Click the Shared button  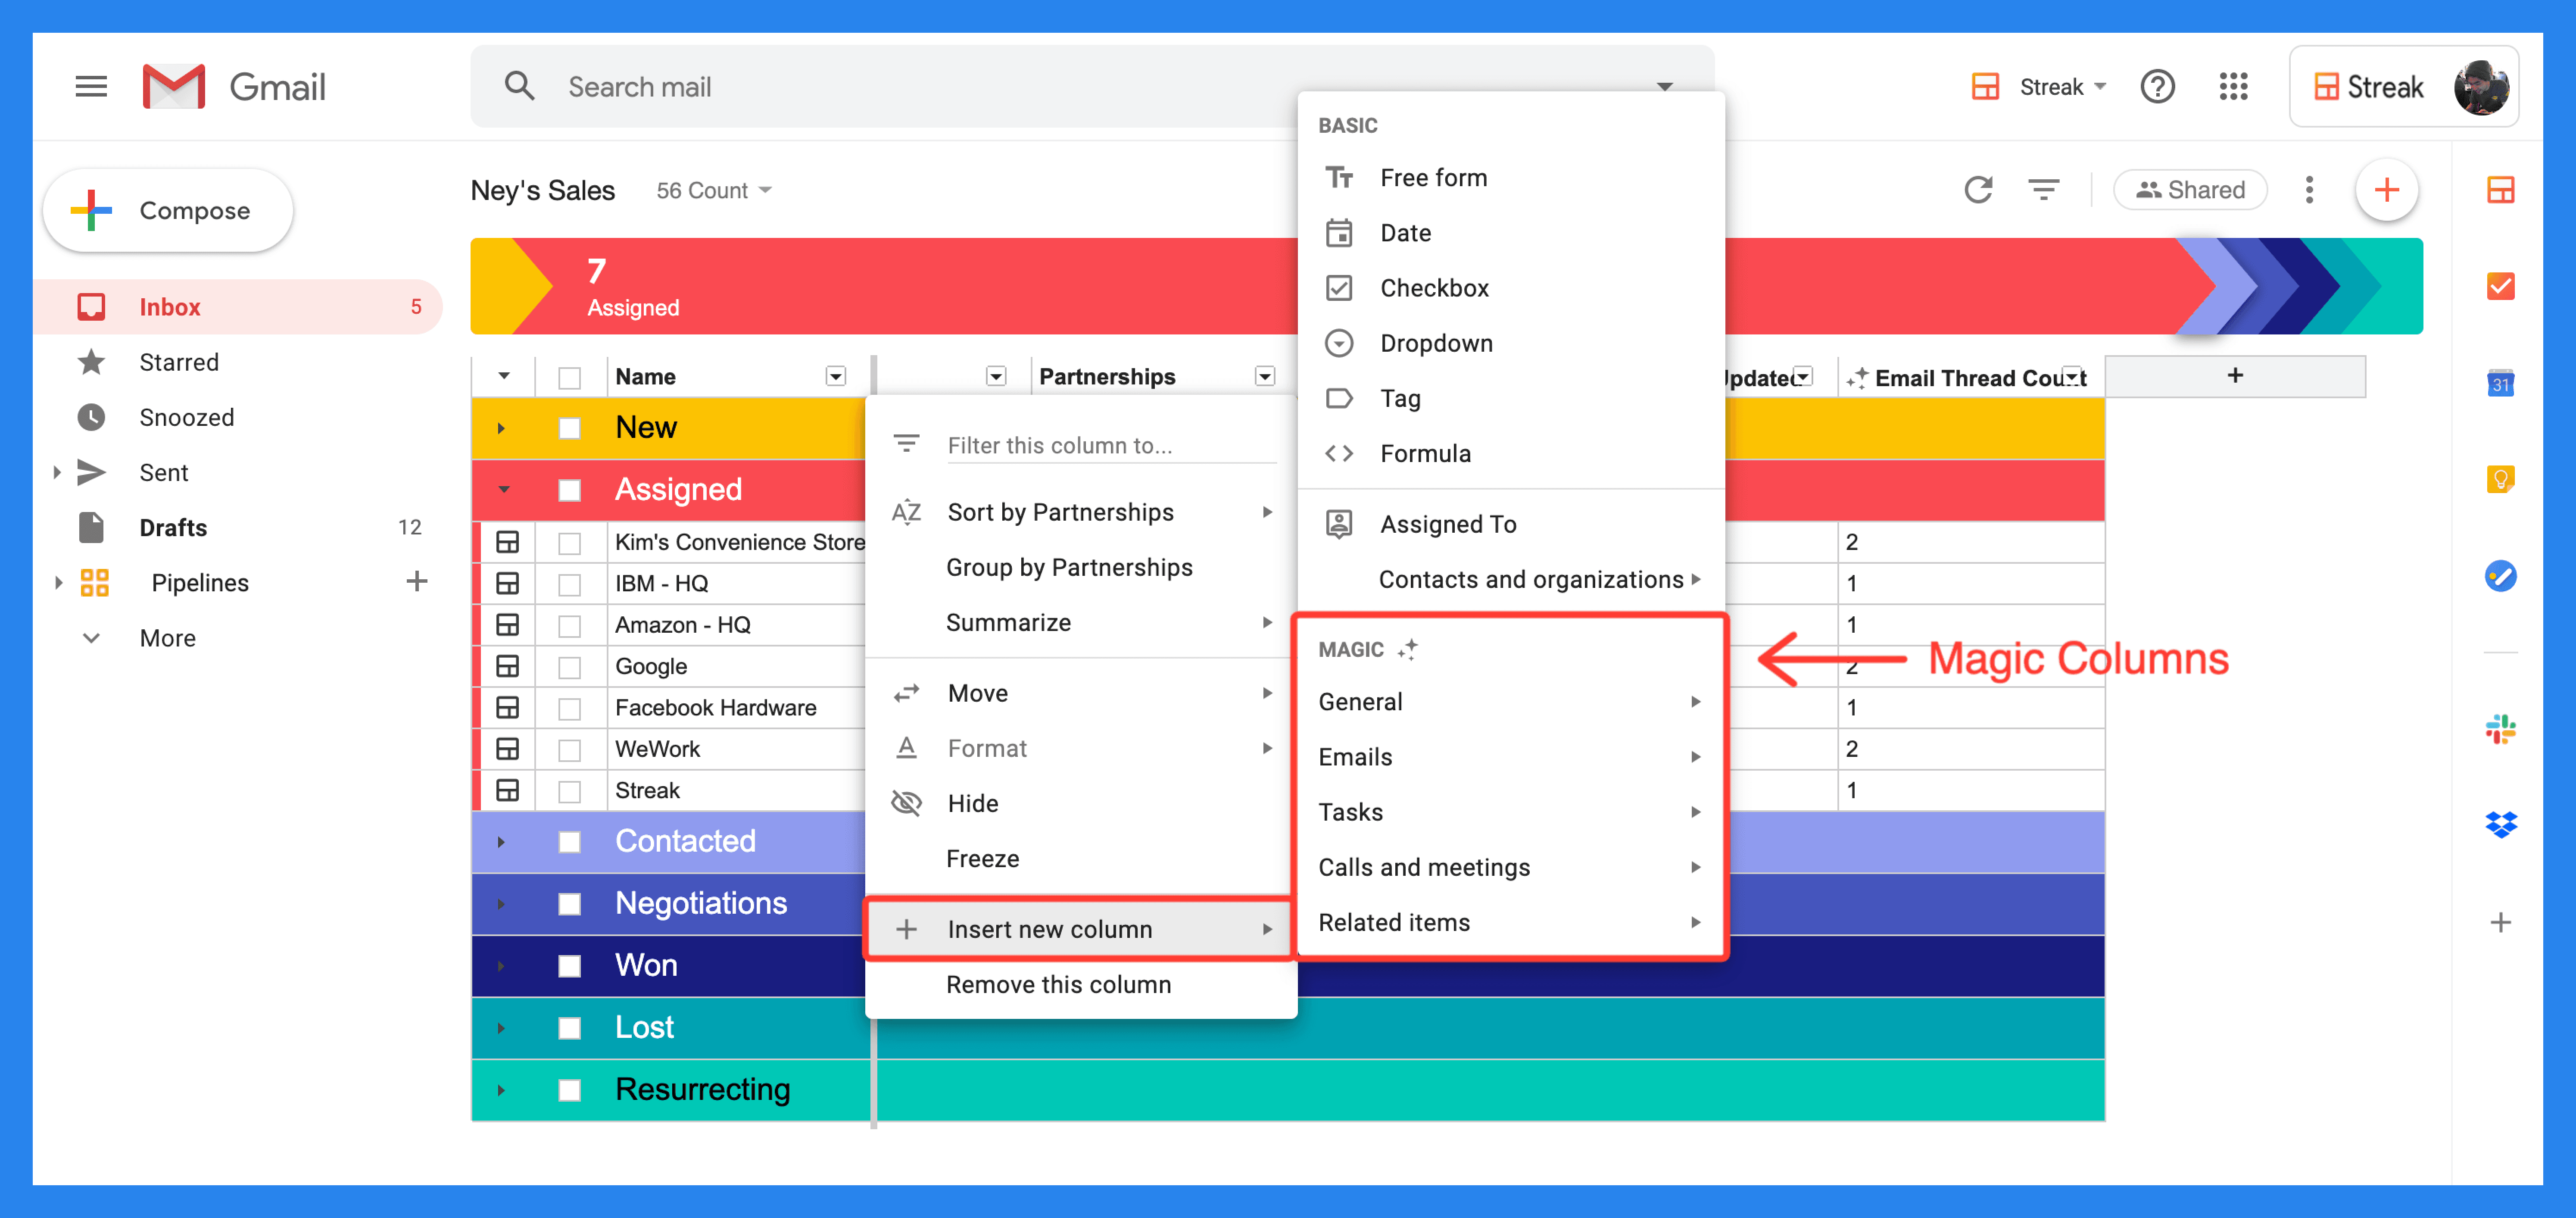tap(2190, 190)
